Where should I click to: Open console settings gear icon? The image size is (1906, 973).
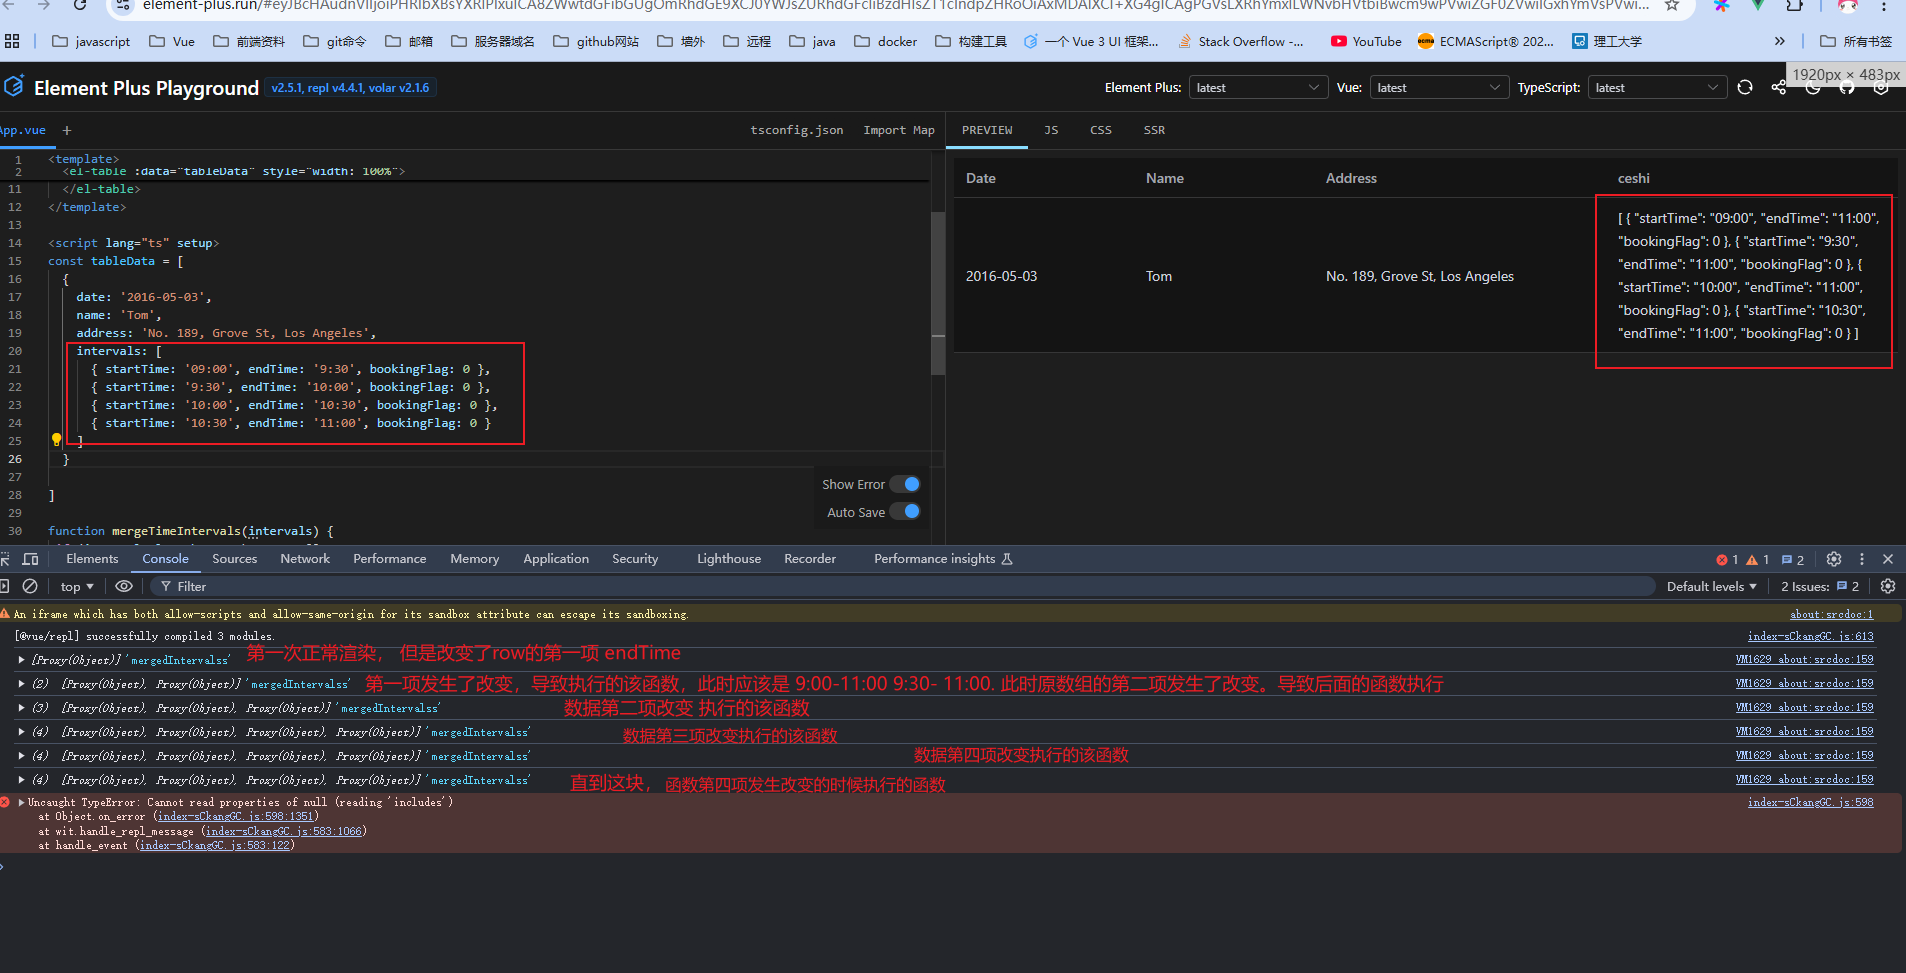click(1888, 586)
